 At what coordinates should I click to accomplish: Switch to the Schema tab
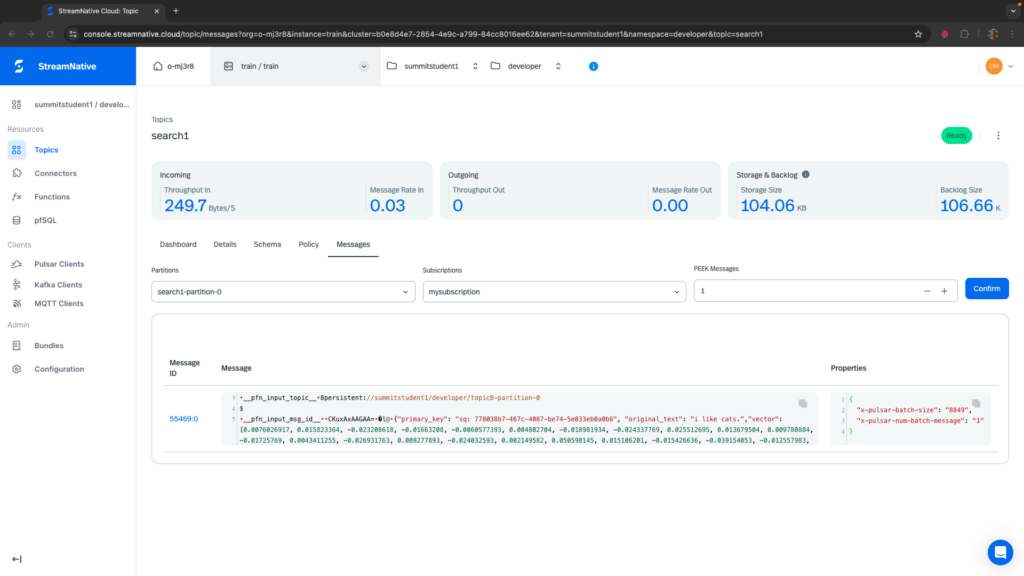(267, 244)
